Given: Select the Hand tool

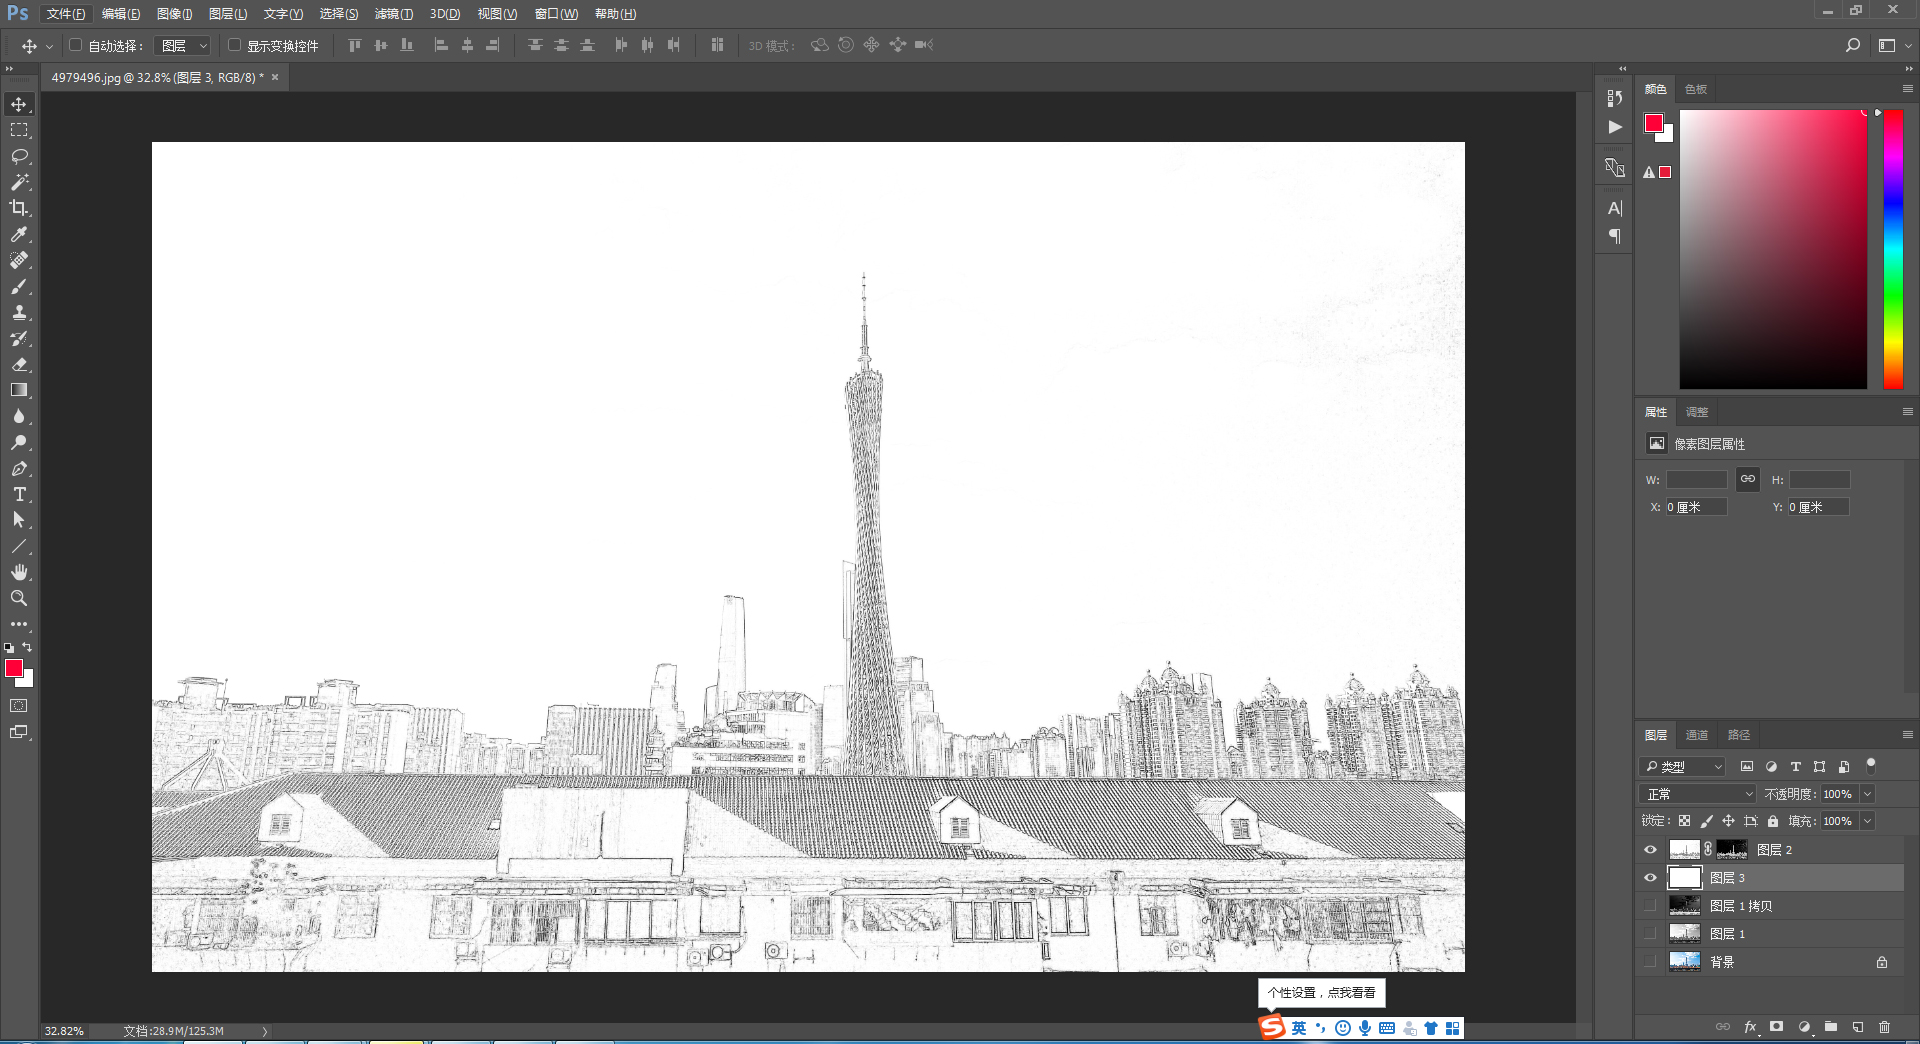Looking at the screenshot, I should point(19,572).
